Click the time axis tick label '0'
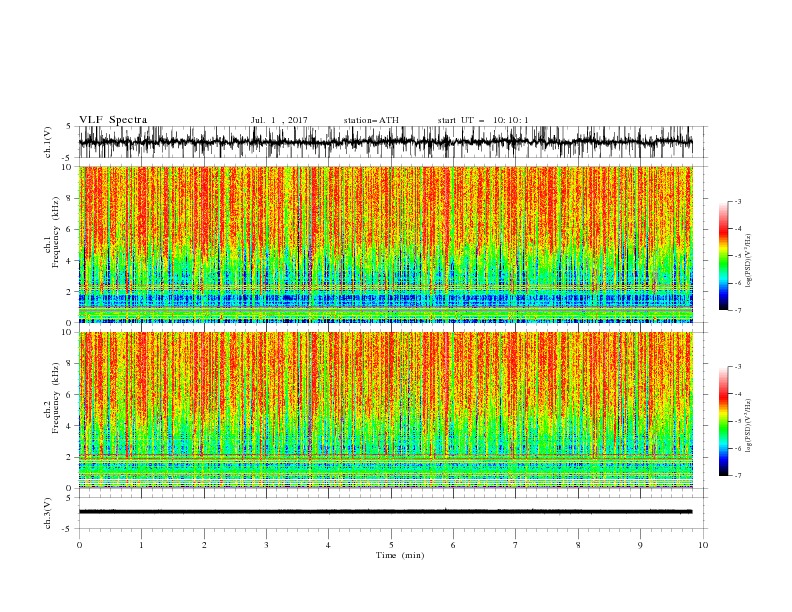The image size is (792, 612). click(x=79, y=545)
